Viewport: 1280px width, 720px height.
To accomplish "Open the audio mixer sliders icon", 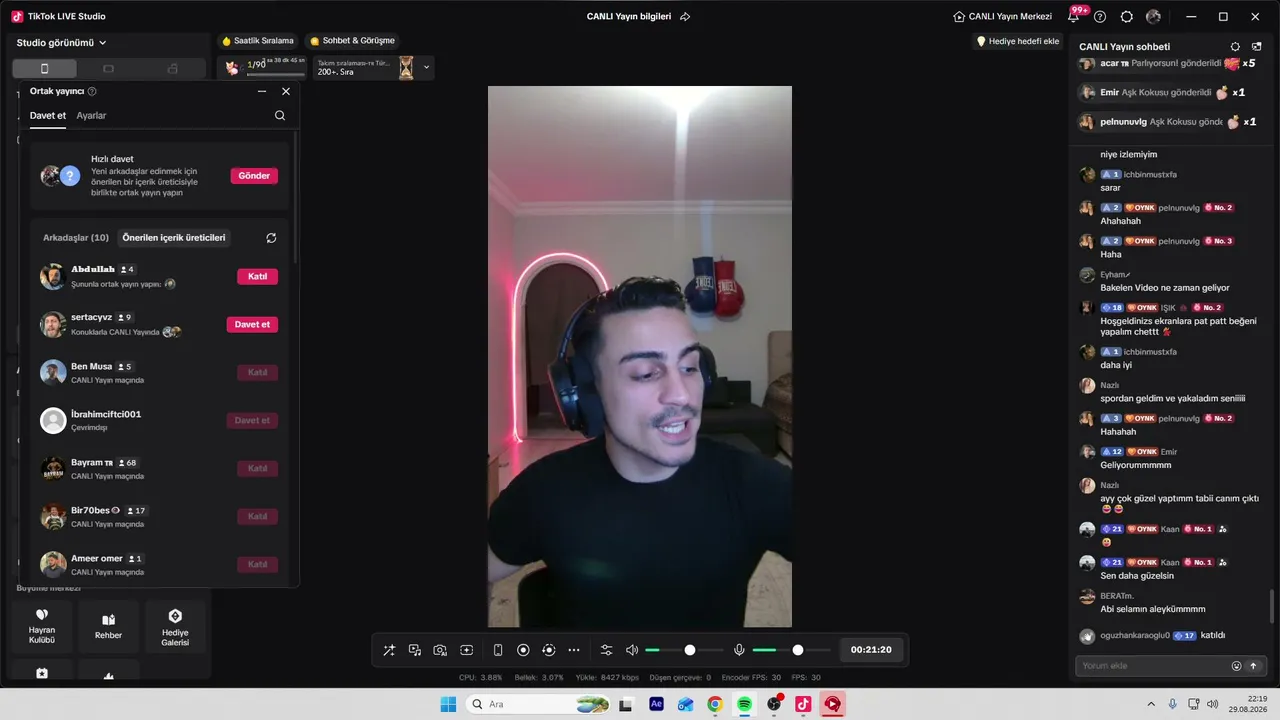I will click(606, 650).
